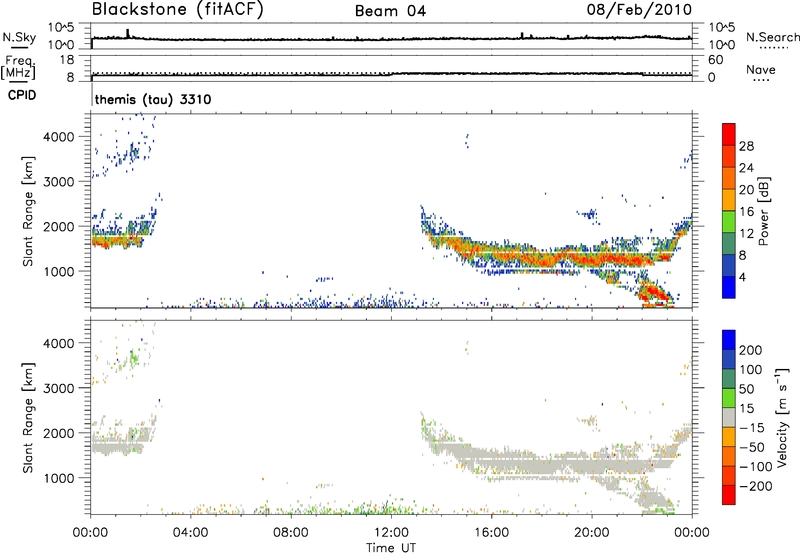Click the spike in the N.Sky noise trace
800x554 pixels.
128,34
